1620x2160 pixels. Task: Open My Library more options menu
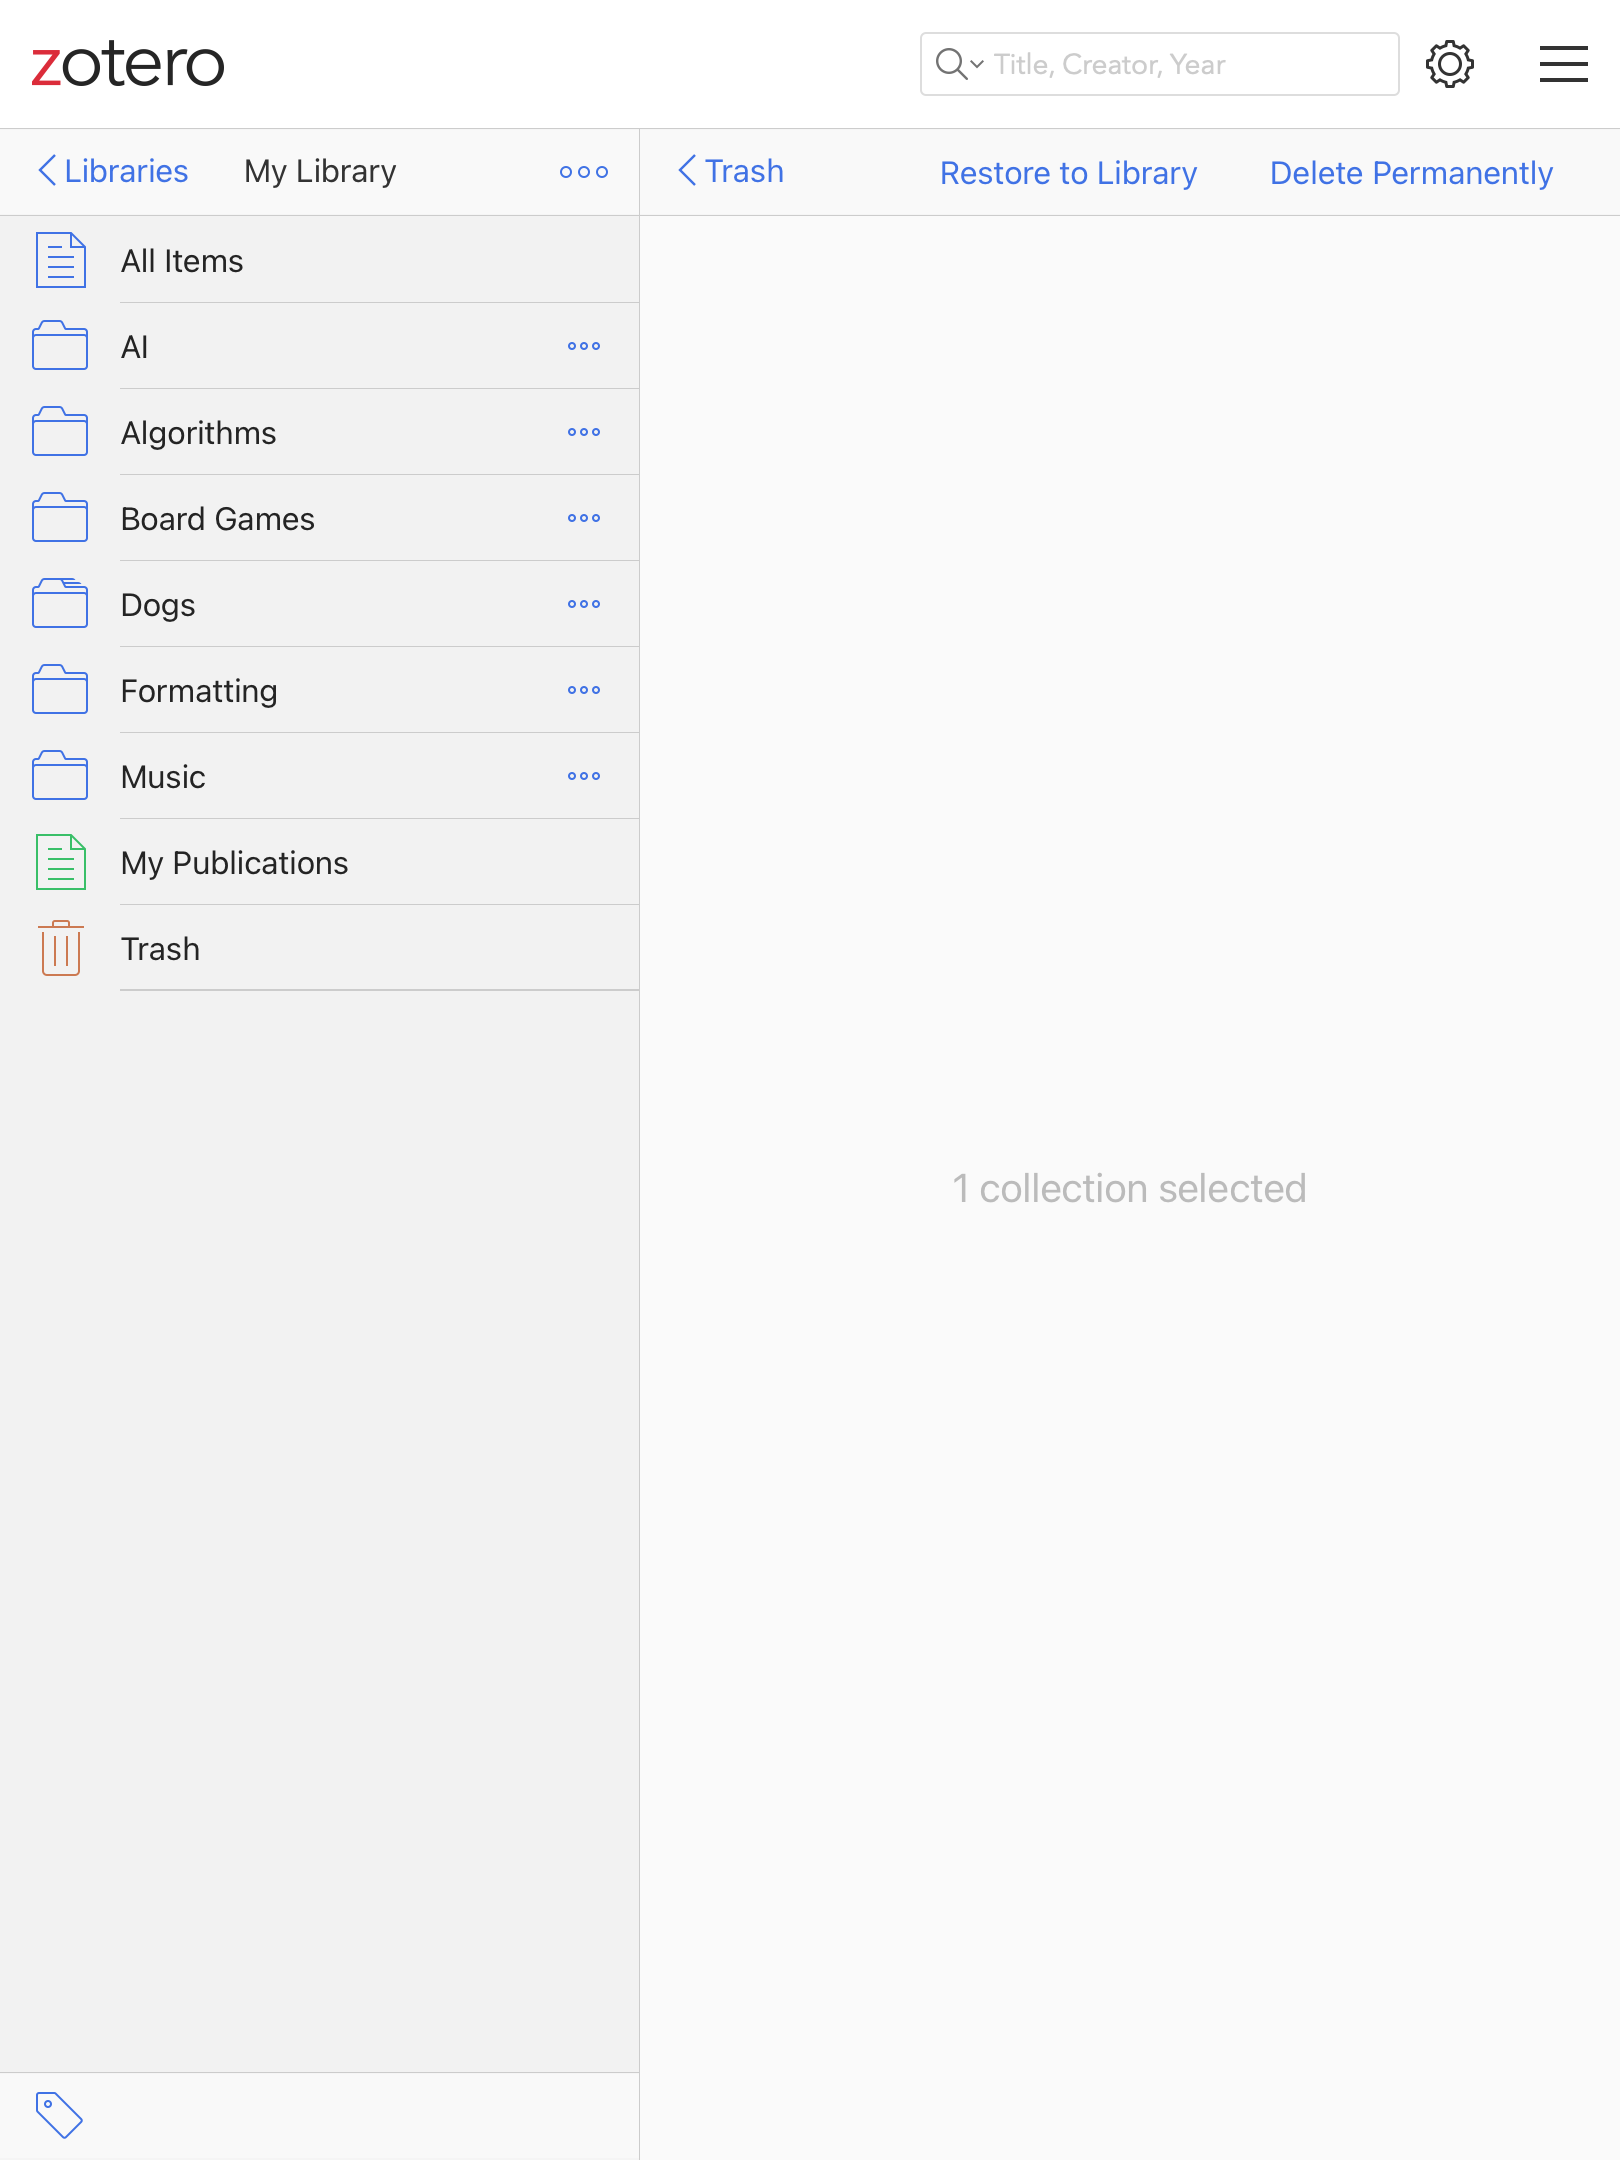point(583,172)
